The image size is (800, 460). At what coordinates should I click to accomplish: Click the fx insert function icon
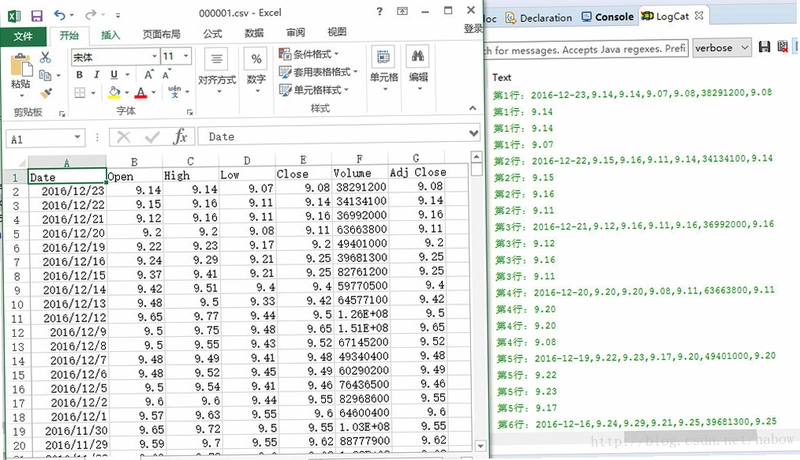click(x=180, y=137)
